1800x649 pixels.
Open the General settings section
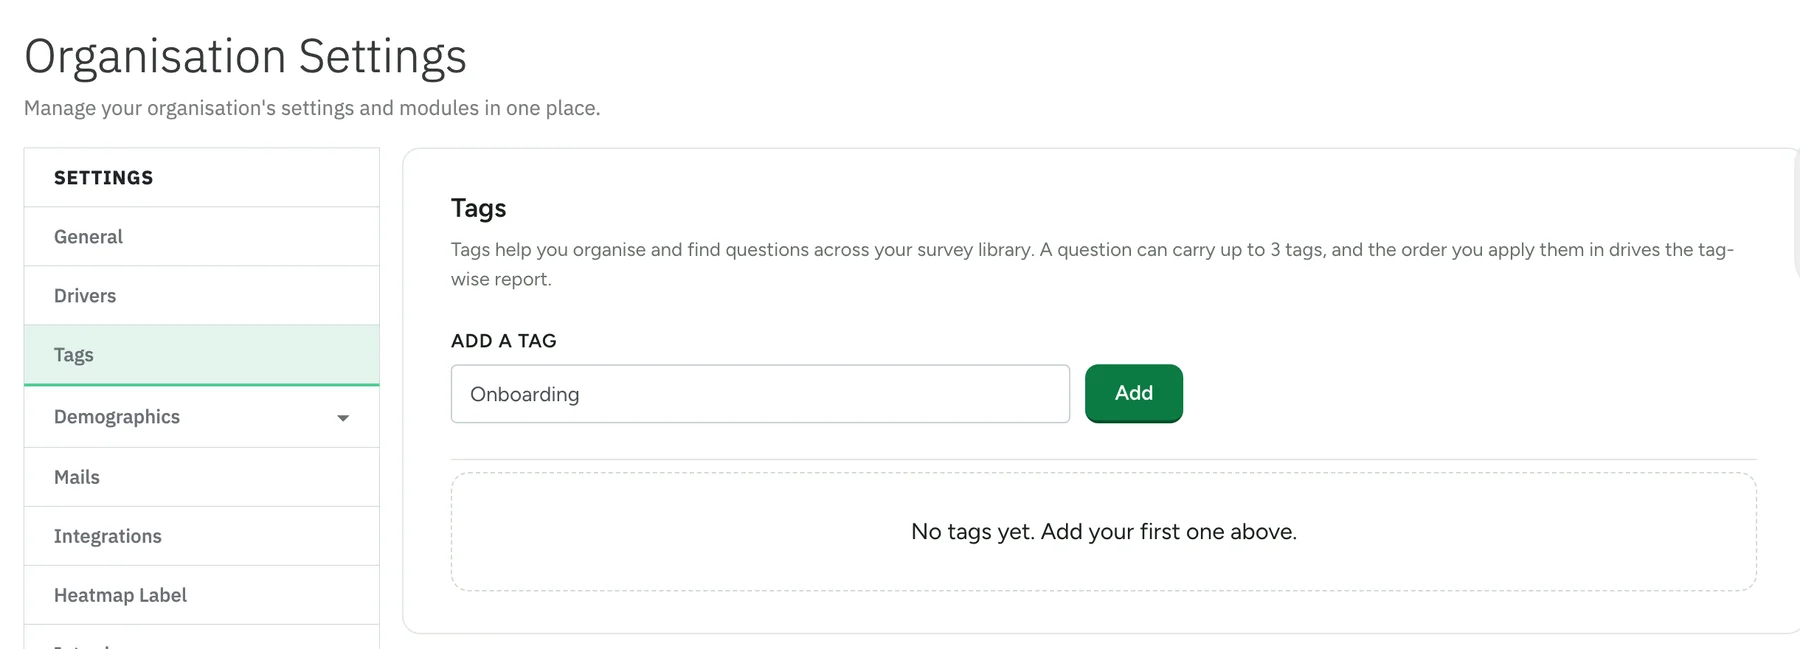click(x=201, y=236)
